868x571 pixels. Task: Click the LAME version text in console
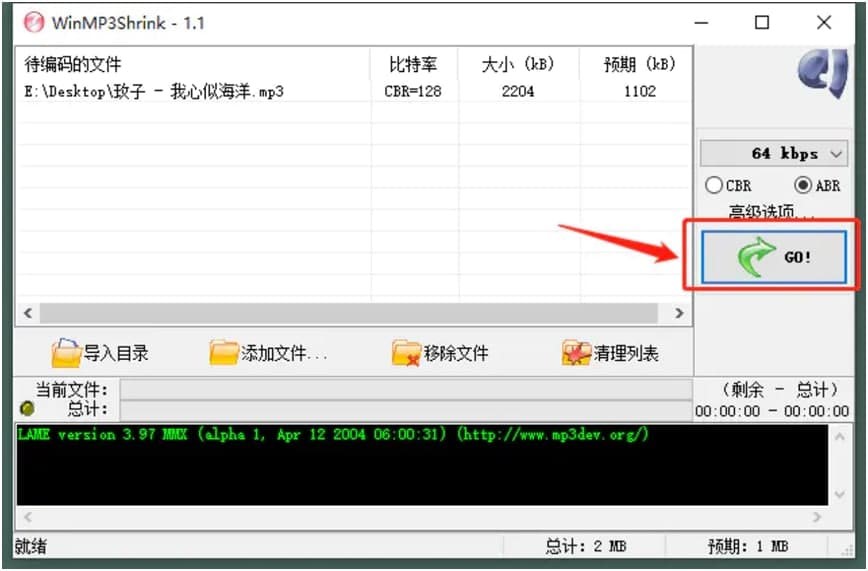[333, 434]
